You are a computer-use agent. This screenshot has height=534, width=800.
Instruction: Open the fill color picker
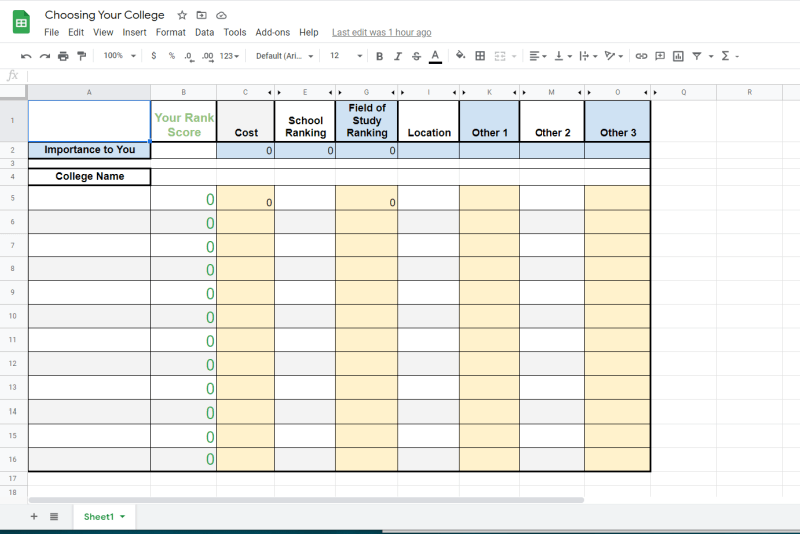[460, 56]
